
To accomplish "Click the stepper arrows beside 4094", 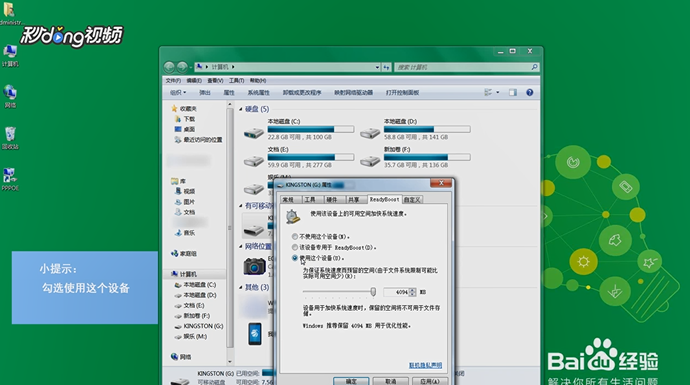I will coord(412,292).
